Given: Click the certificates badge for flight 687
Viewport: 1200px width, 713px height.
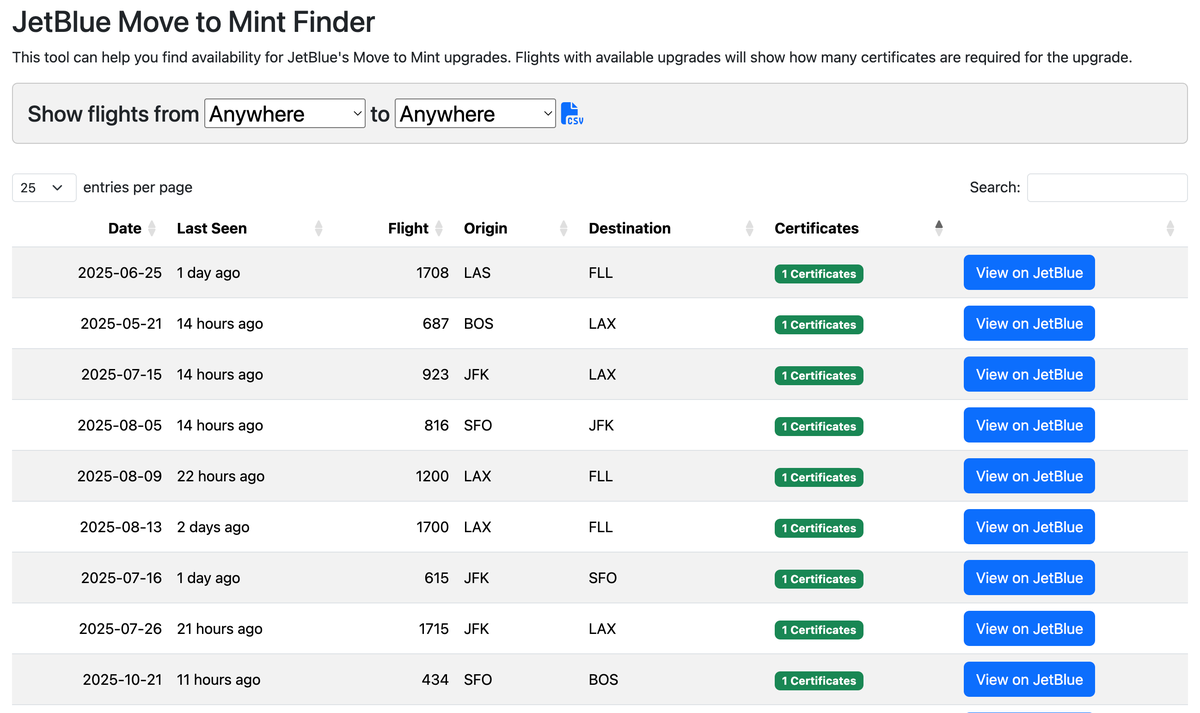Looking at the screenshot, I should pos(819,325).
